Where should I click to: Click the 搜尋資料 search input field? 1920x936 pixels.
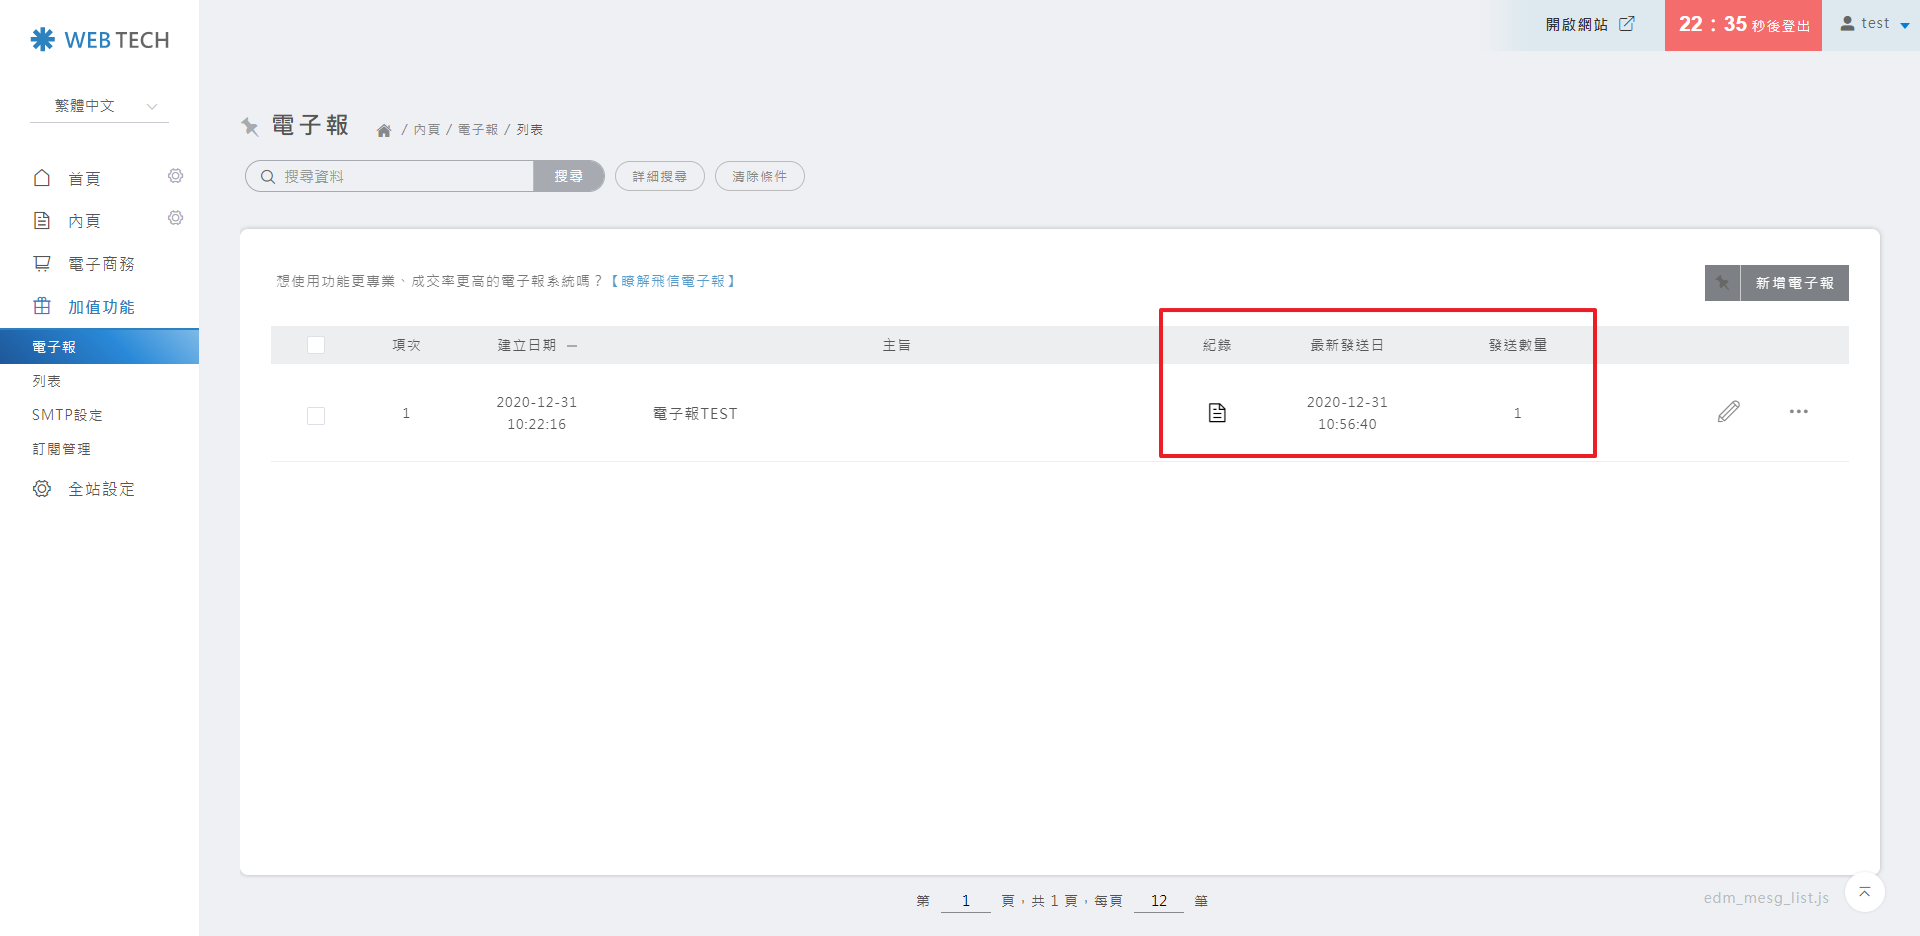click(400, 177)
